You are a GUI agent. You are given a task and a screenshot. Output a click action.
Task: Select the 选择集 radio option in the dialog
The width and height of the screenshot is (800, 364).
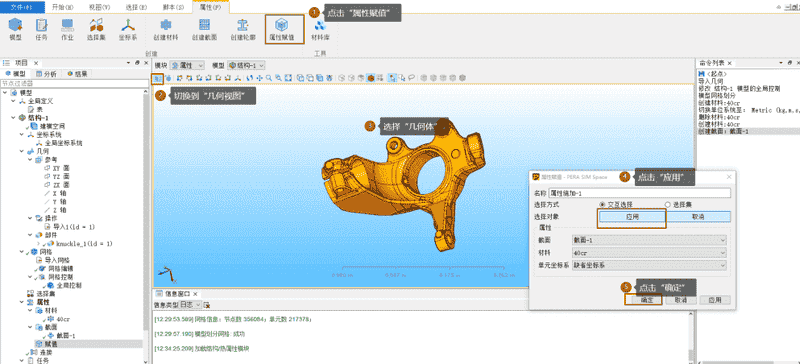tap(678, 205)
